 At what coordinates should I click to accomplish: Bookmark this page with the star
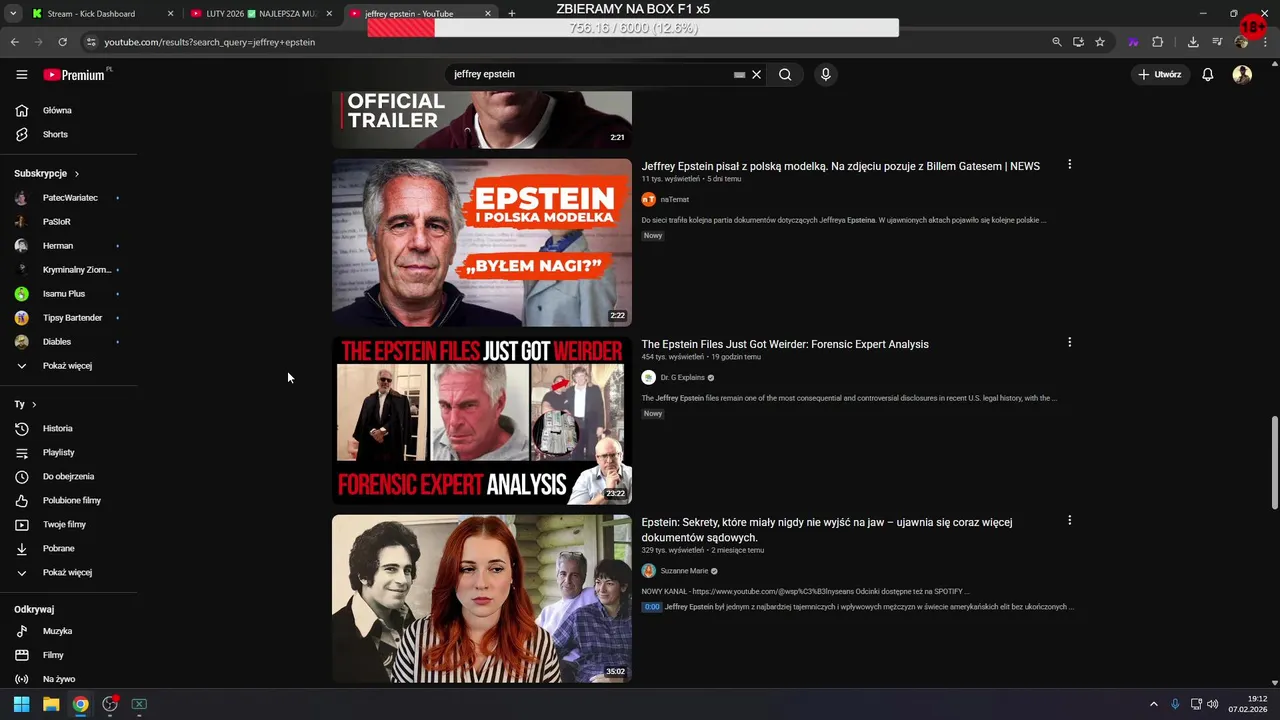pos(1100,42)
